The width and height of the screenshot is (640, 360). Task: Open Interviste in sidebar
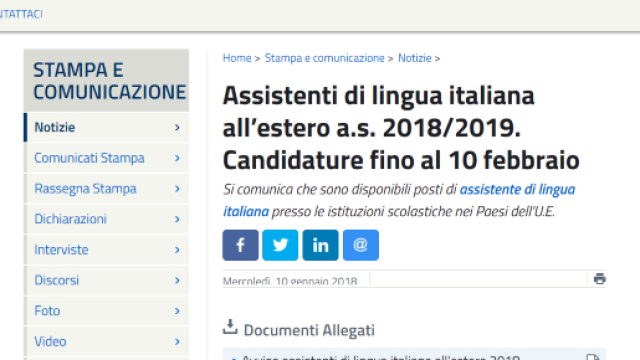(x=107, y=250)
